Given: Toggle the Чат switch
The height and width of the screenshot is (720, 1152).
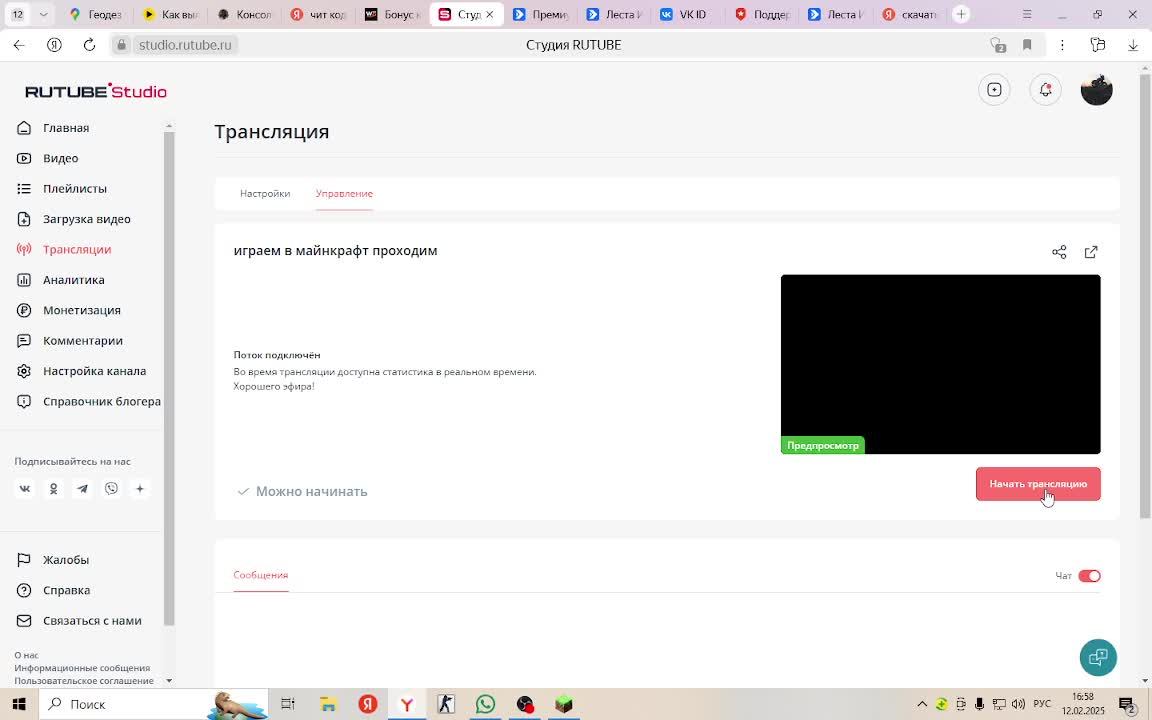Looking at the screenshot, I should point(1089,576).
